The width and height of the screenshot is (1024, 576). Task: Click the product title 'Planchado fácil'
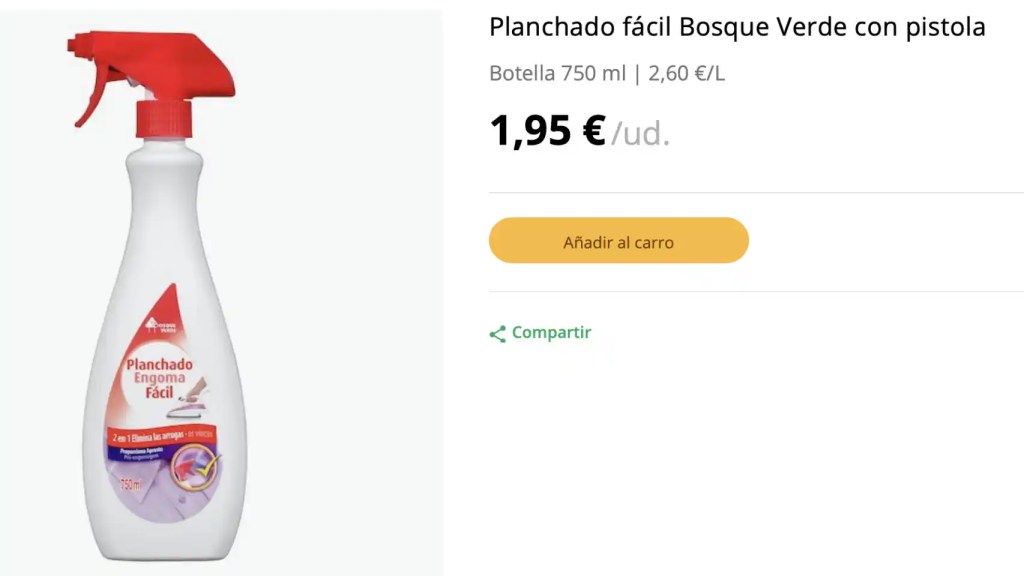[581, 28]
